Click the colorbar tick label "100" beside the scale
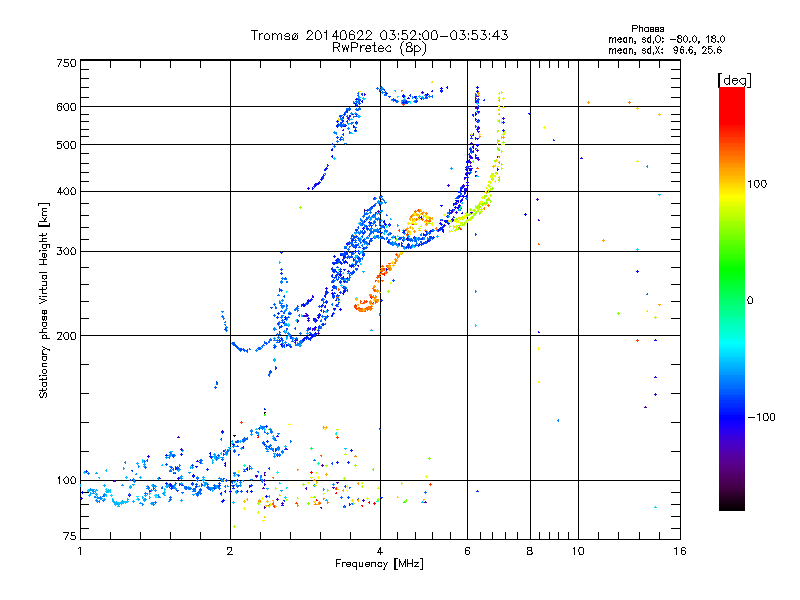 757,184
